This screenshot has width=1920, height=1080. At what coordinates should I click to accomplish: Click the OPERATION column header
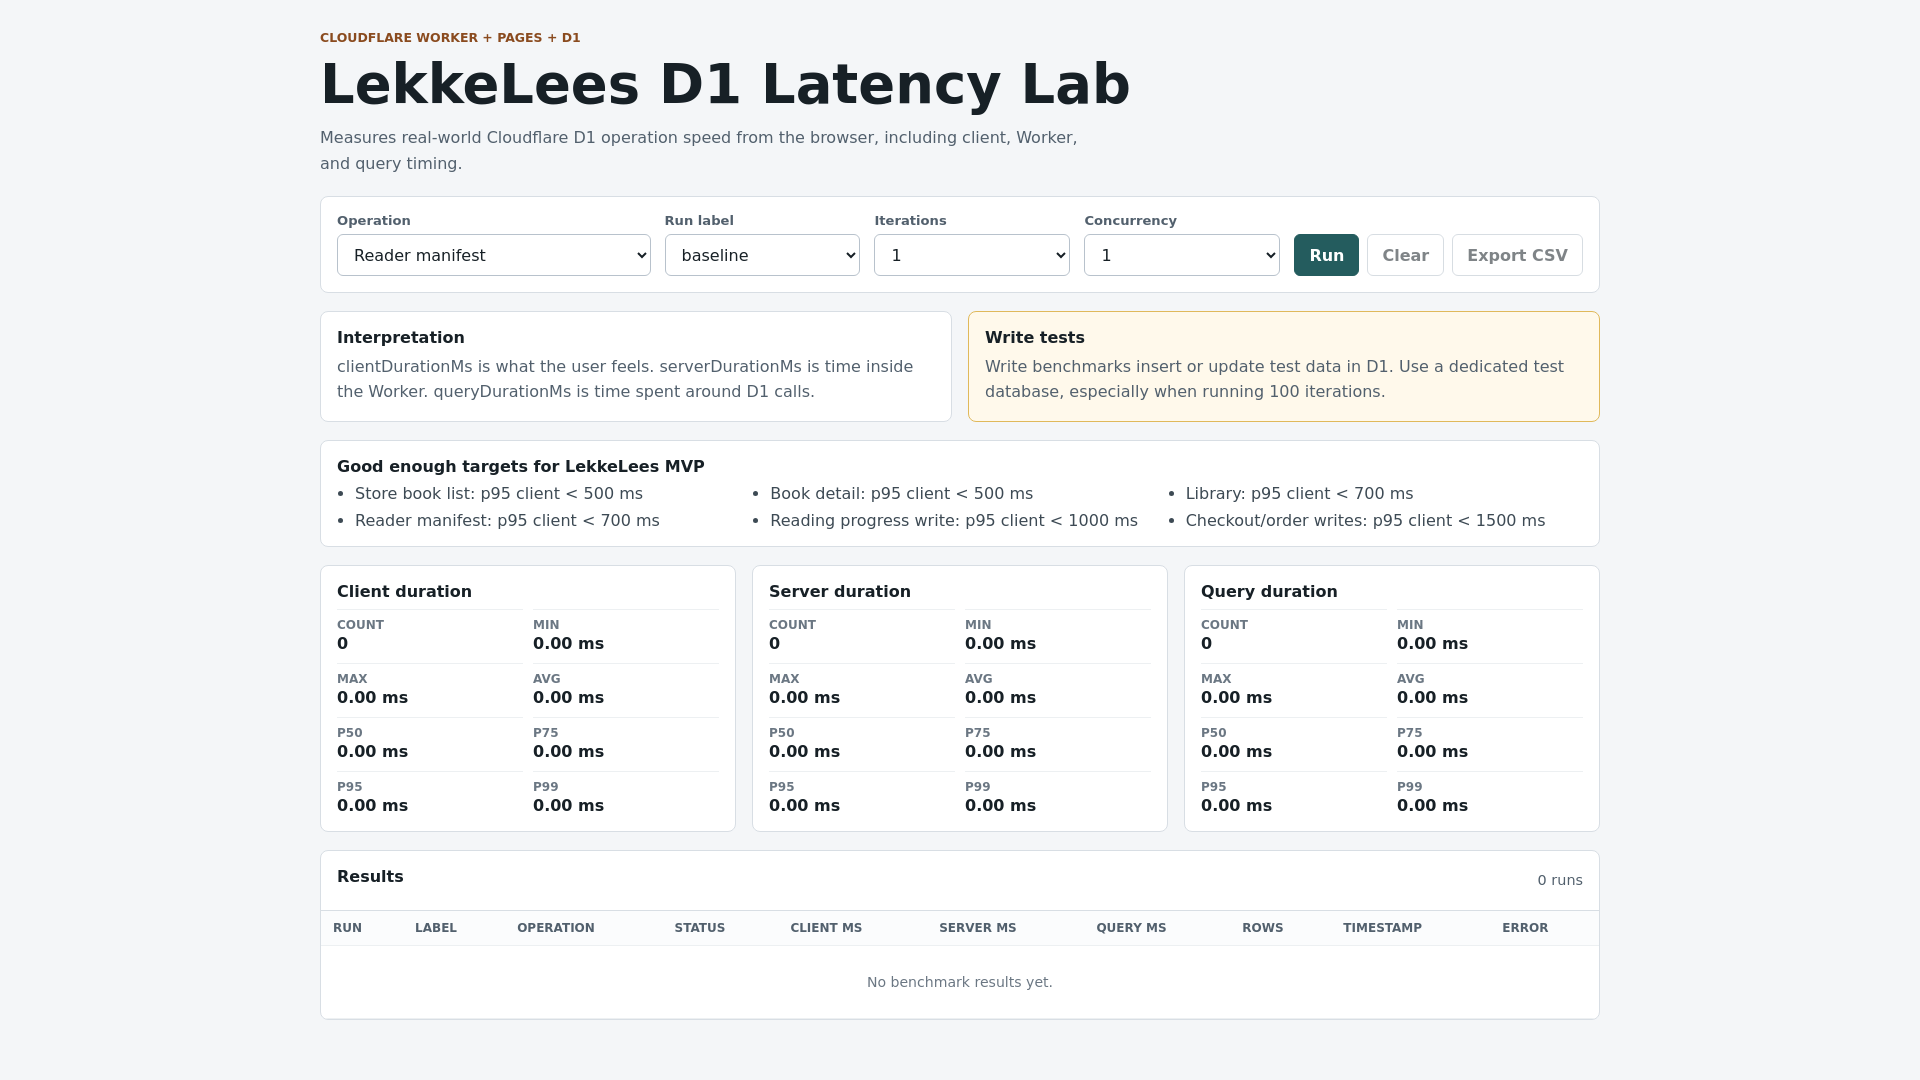click(556, 928)
